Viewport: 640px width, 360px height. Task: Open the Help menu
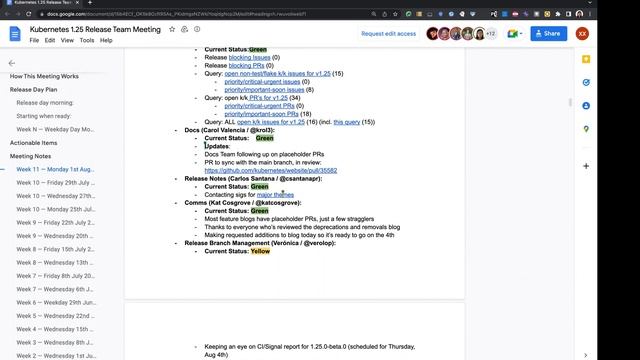(106, 40)
